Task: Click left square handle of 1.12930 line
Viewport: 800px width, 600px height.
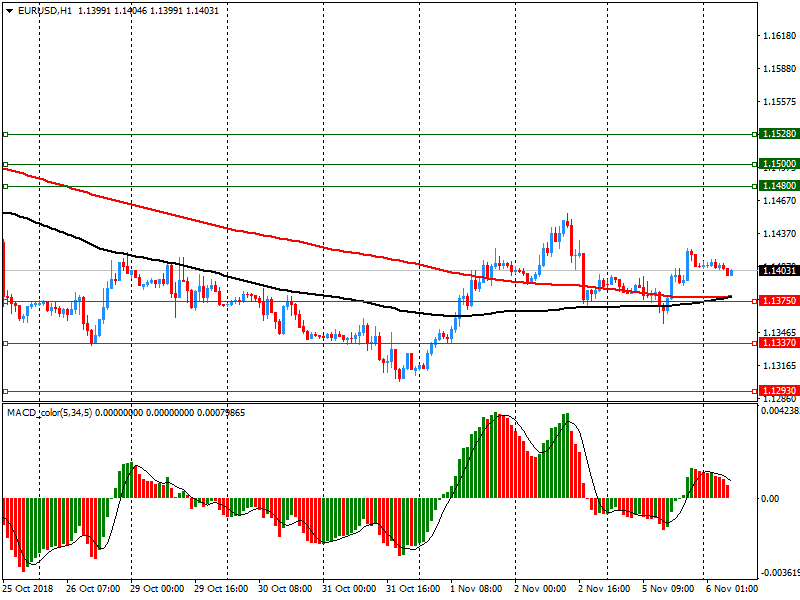Action: point(5,392)
